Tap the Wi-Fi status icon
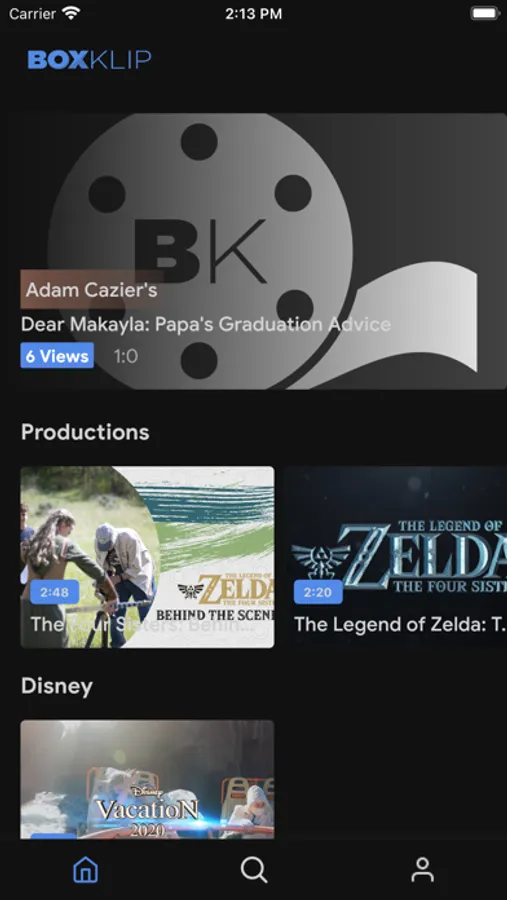Viewport: 507px width, 900px height. point(72,13)
